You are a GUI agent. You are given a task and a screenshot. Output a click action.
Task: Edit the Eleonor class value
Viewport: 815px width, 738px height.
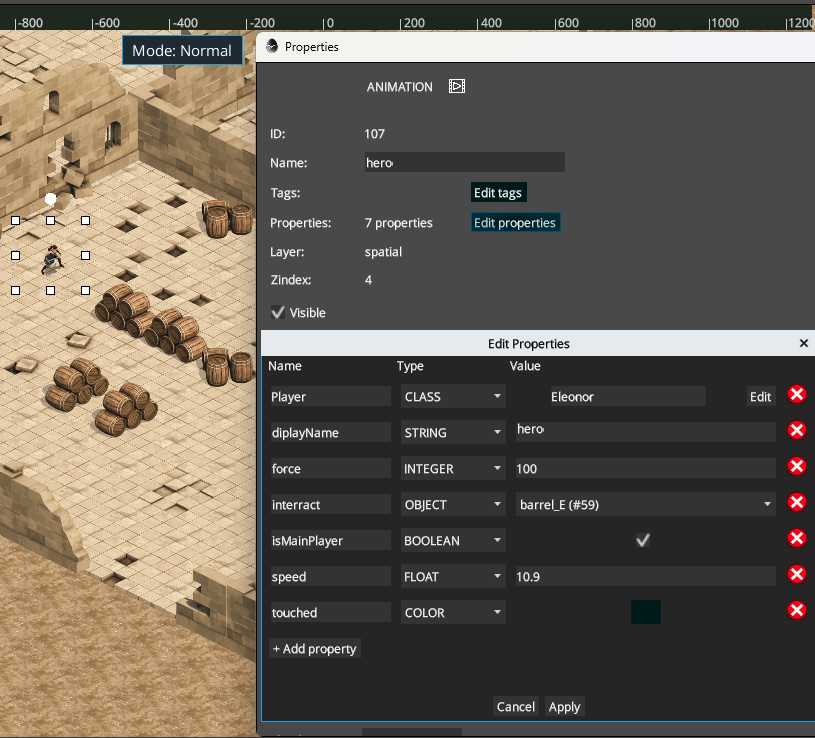click(760, 397)
